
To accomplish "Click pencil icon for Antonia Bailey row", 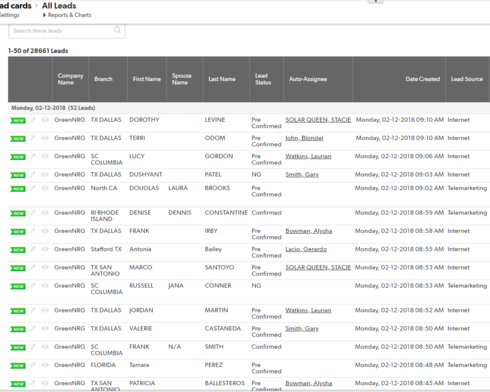I will click(32, 250).
